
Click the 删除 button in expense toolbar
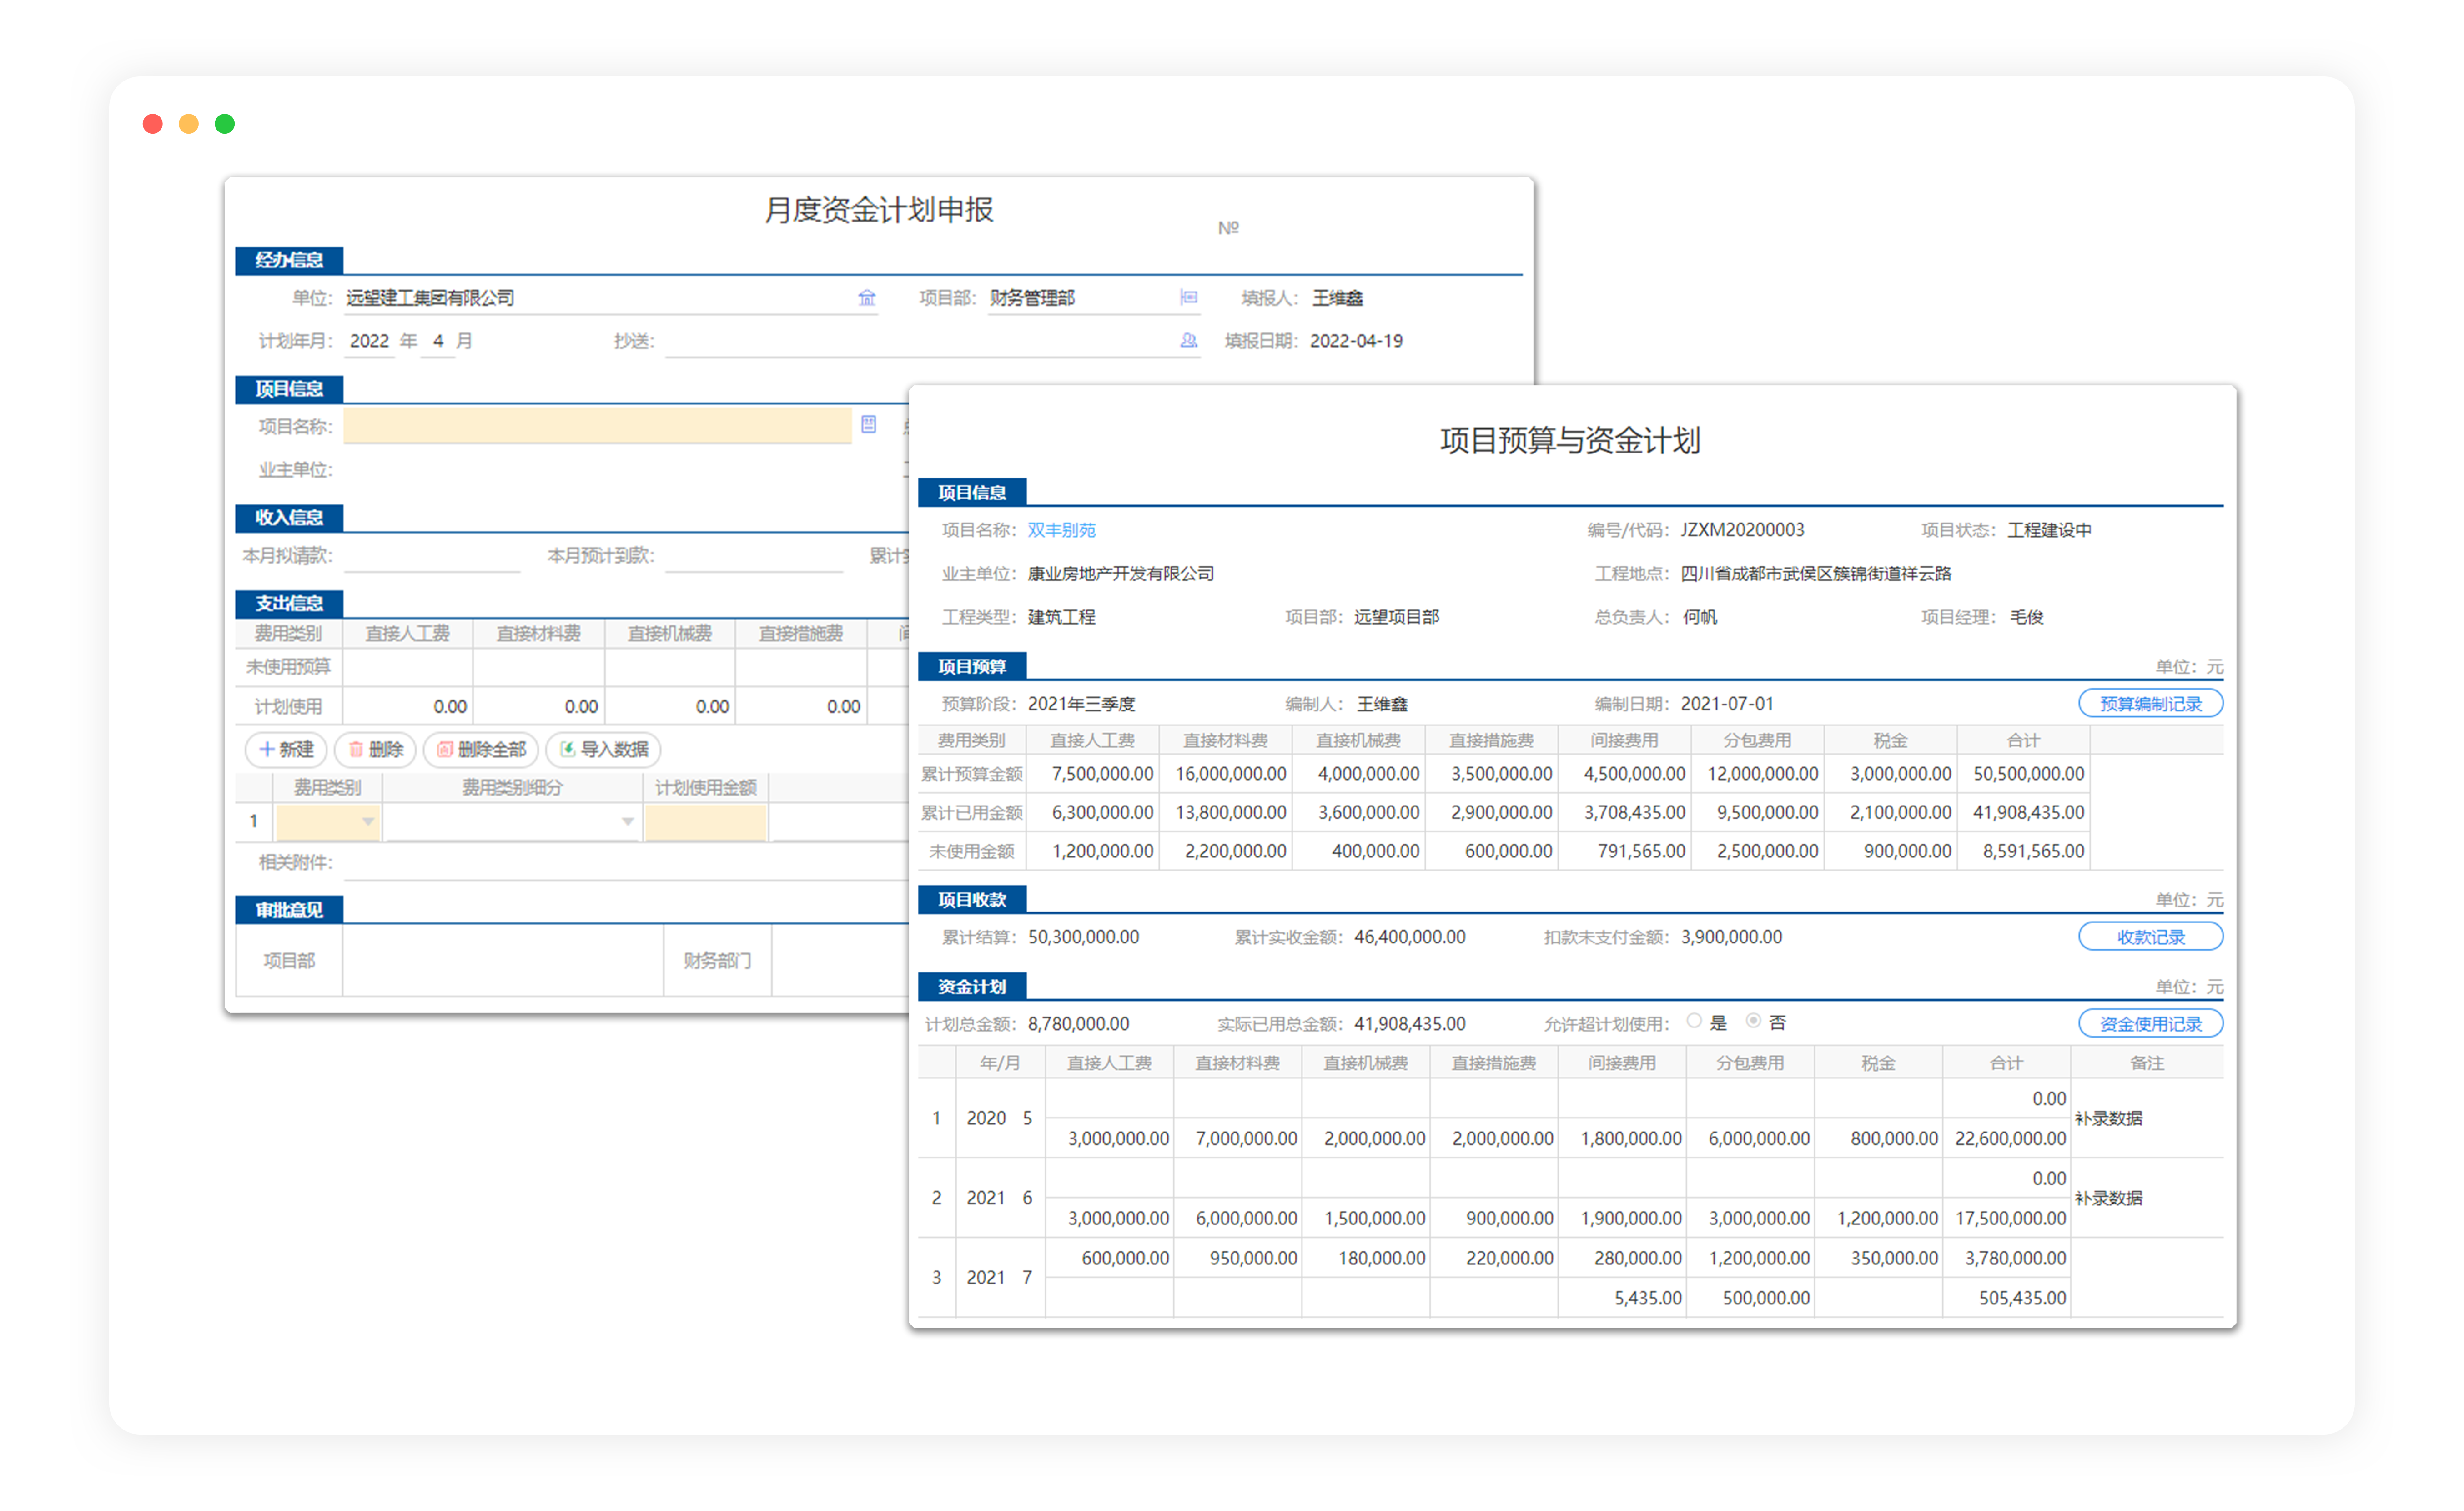(375, 749)
